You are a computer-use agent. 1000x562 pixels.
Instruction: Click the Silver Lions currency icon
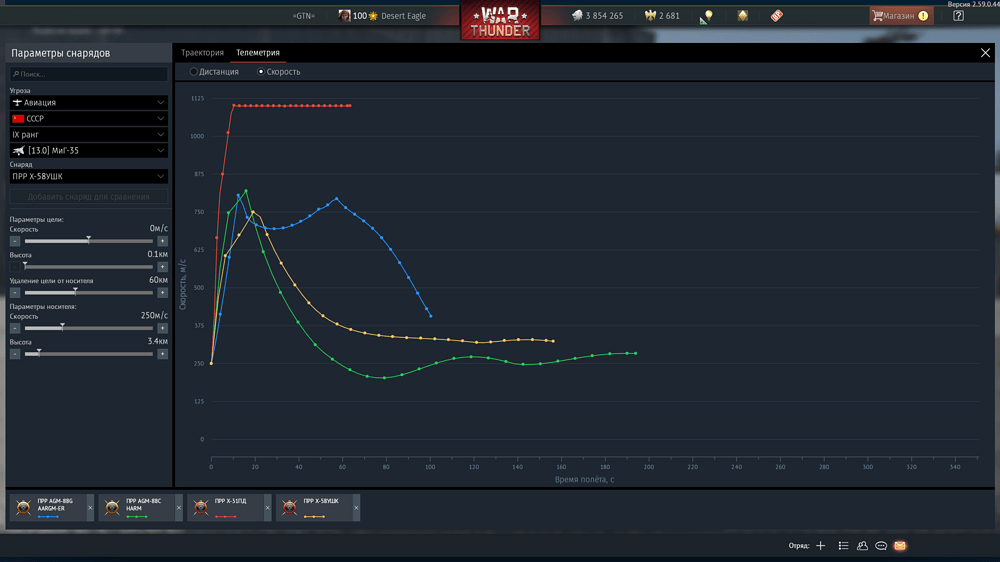(577, 15)
